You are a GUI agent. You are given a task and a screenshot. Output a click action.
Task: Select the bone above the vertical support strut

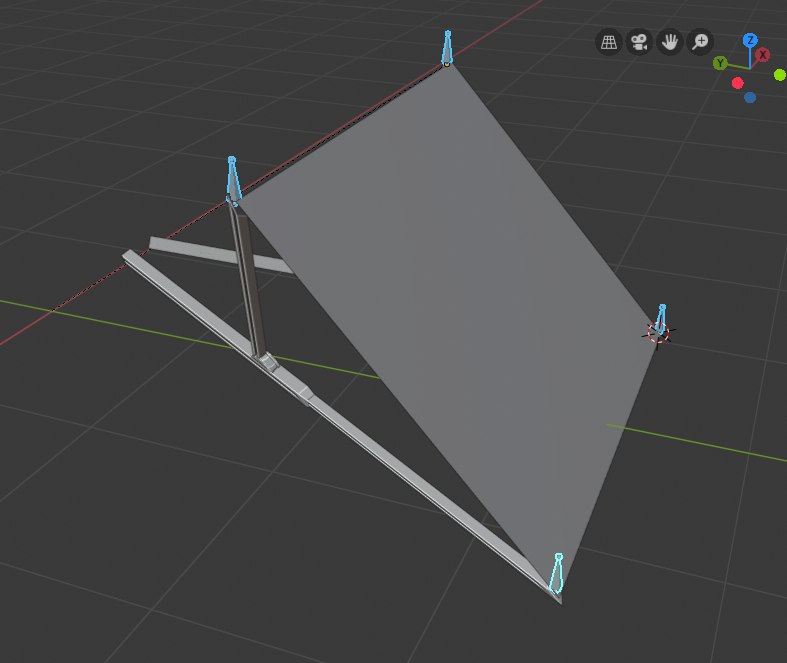[x=233, y=180]
